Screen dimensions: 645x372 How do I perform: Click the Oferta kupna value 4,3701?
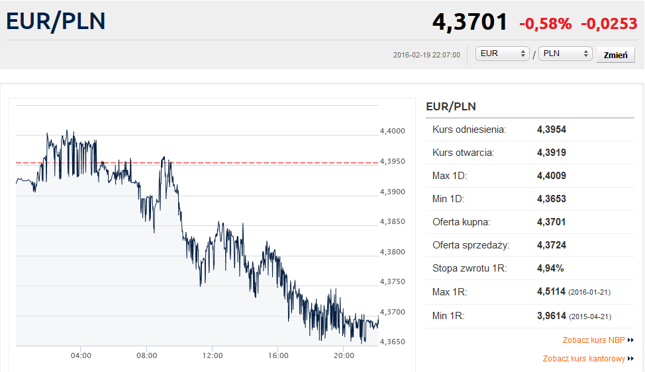click(x=551, y=222)
